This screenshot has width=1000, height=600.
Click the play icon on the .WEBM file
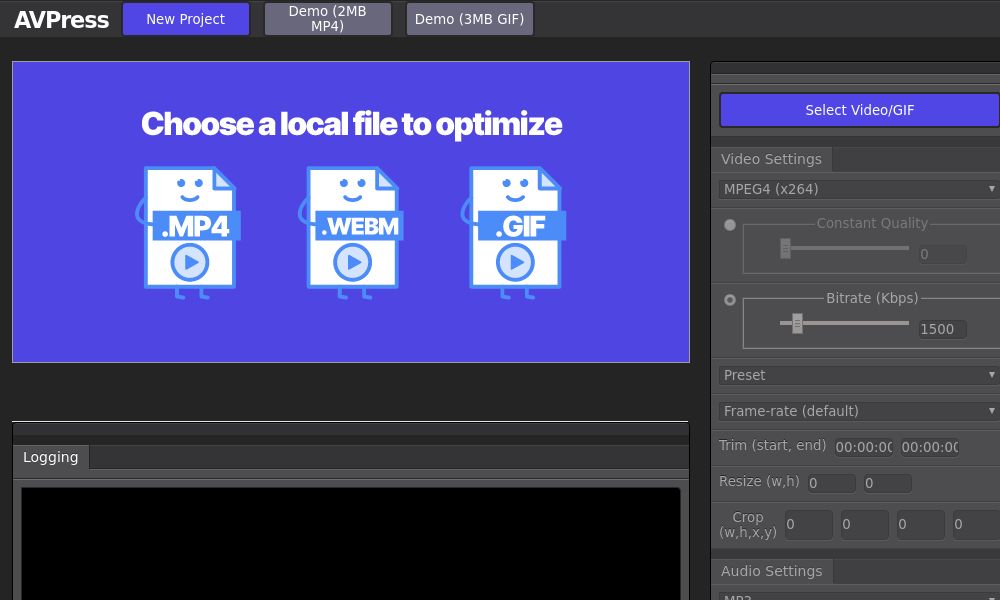tap(352, 263)
